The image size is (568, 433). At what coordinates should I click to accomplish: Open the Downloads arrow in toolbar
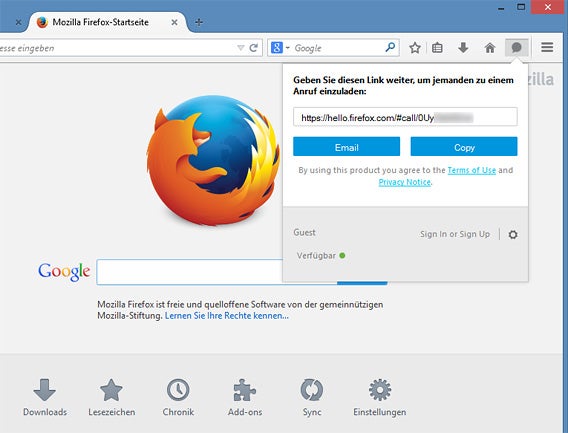(463, 47)
